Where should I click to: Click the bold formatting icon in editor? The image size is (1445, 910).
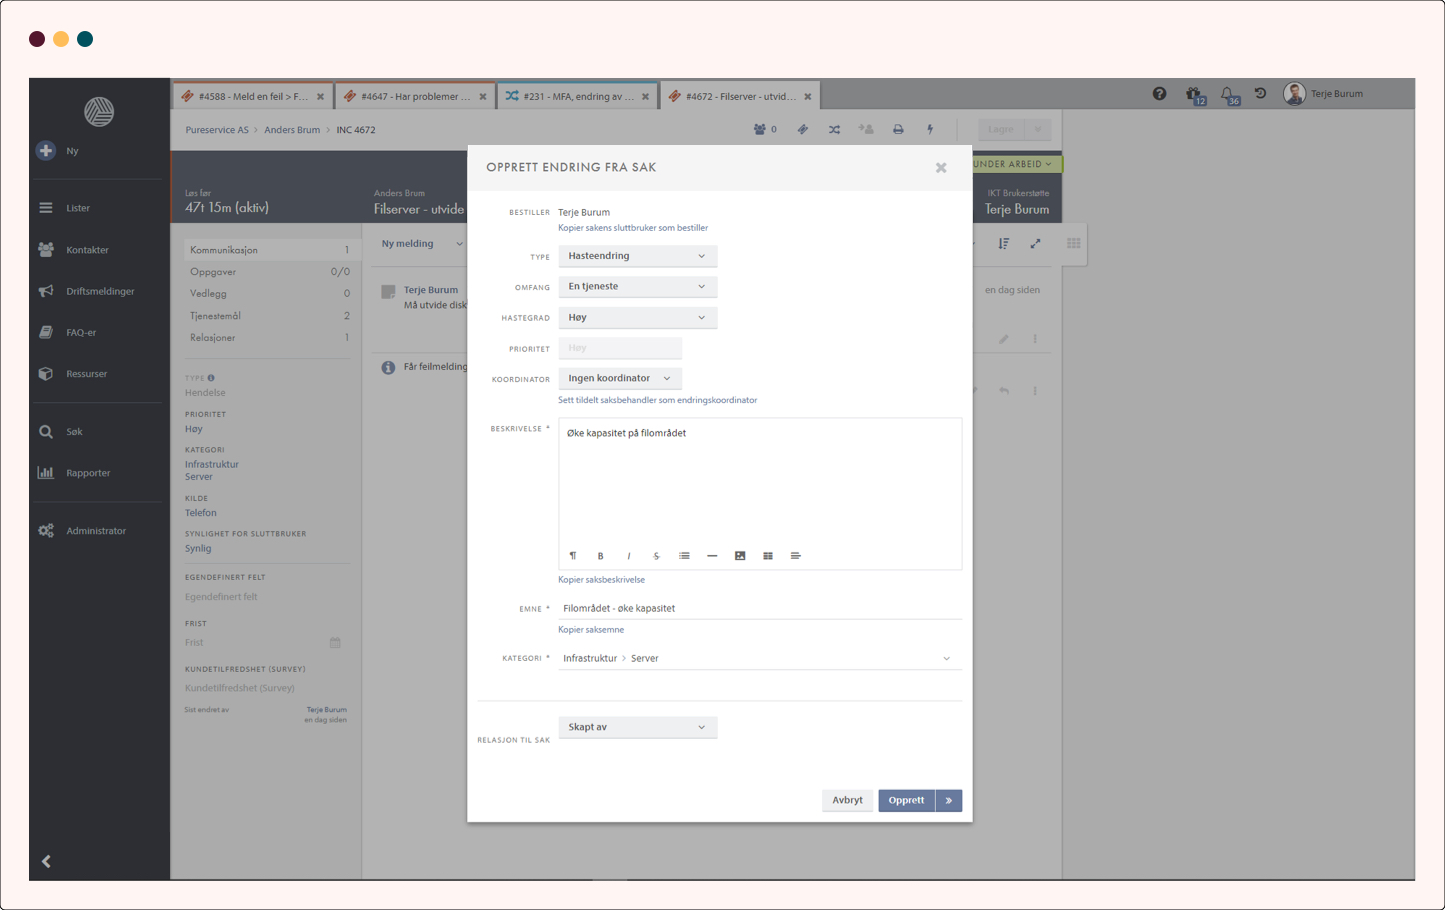[x=601, y=556]
